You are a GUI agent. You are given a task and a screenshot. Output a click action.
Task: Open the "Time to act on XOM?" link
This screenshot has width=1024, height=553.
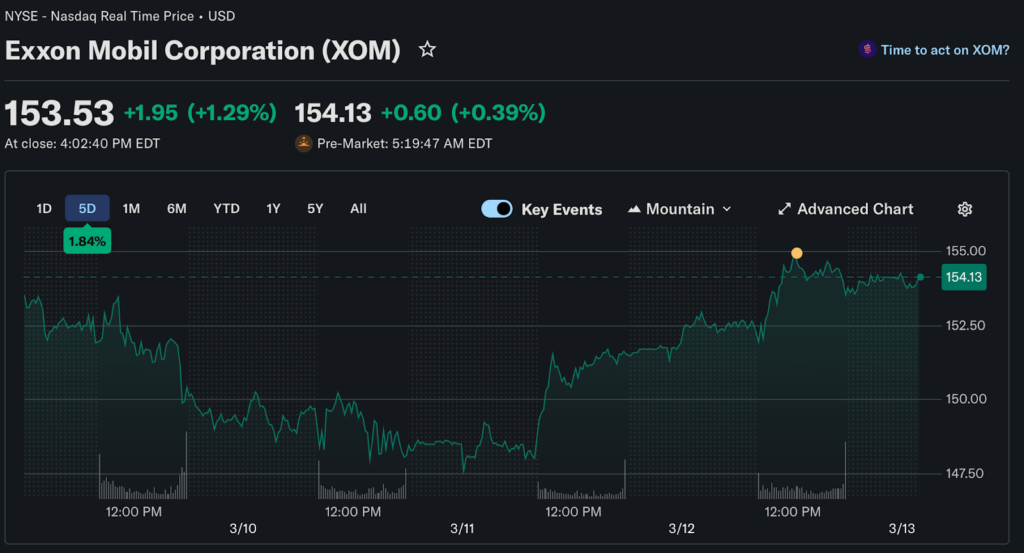pyautogui.click(x=945, y=50)
